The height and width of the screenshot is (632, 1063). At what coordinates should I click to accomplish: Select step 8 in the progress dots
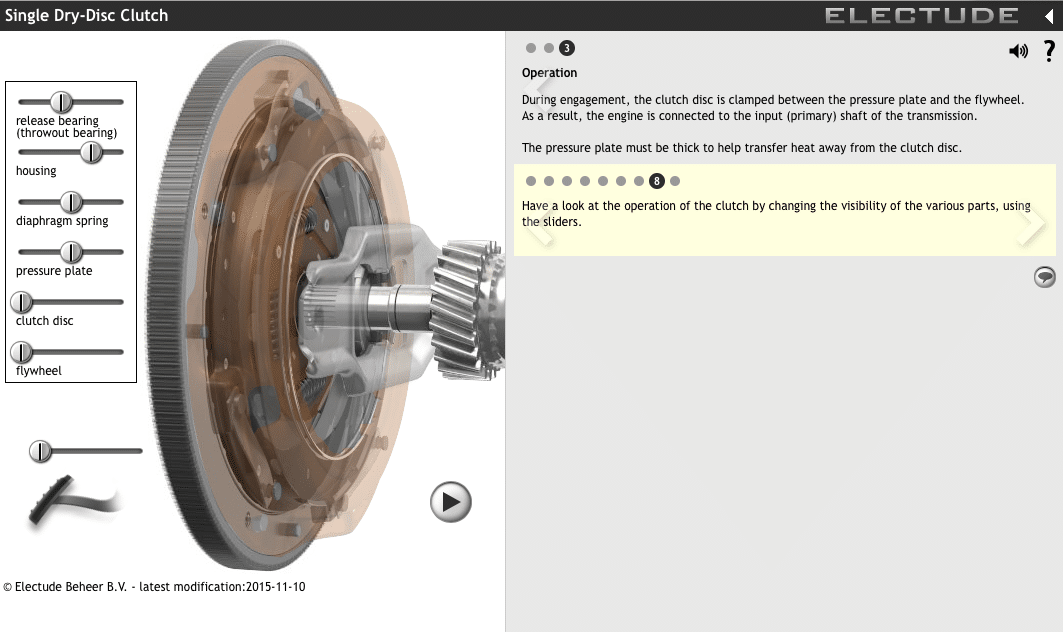pyautogui.click(x=657, y=181)
